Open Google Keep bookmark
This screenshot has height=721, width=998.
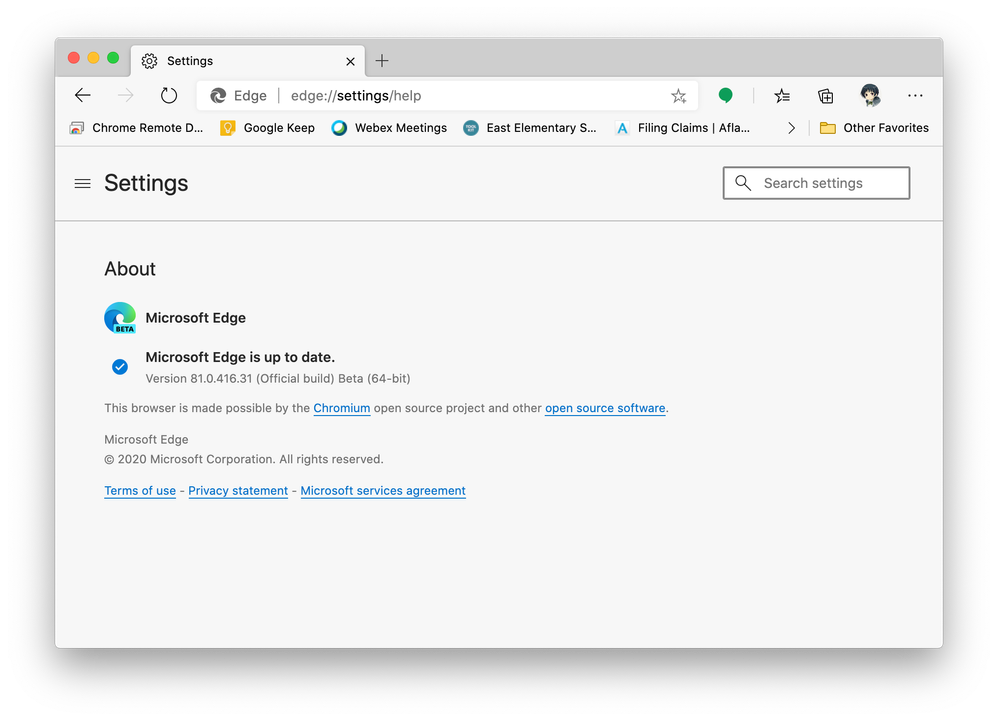(267, 128)
